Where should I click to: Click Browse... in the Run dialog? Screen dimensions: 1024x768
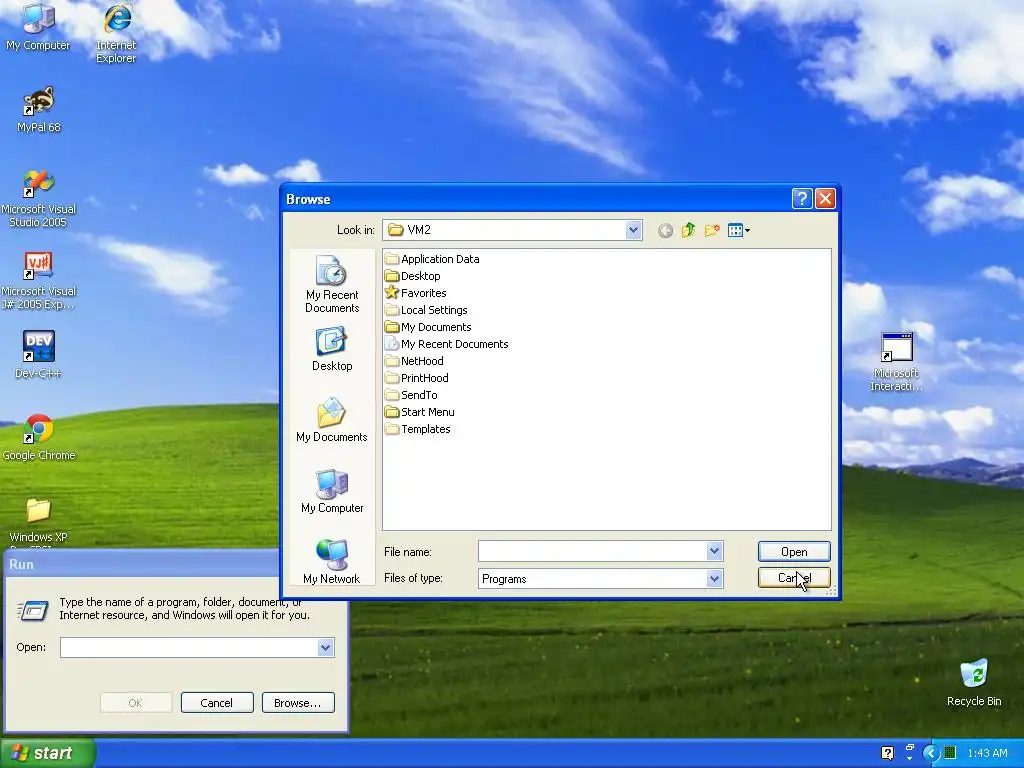298,703
